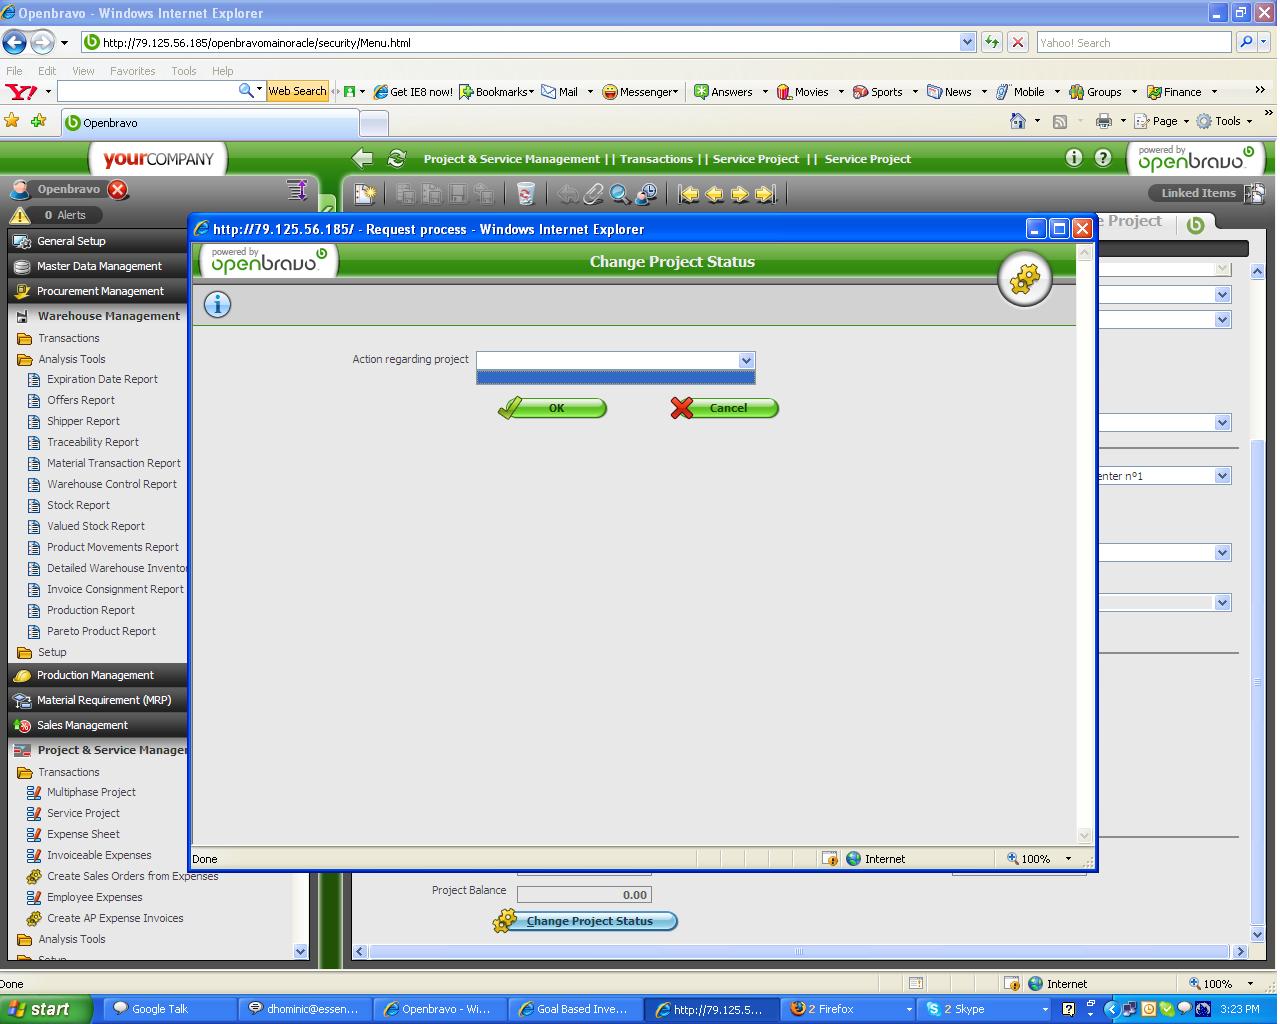The image size is (1280, 1024).
Task: Go to the previous record arrow
Action: [x=714, y=194]
